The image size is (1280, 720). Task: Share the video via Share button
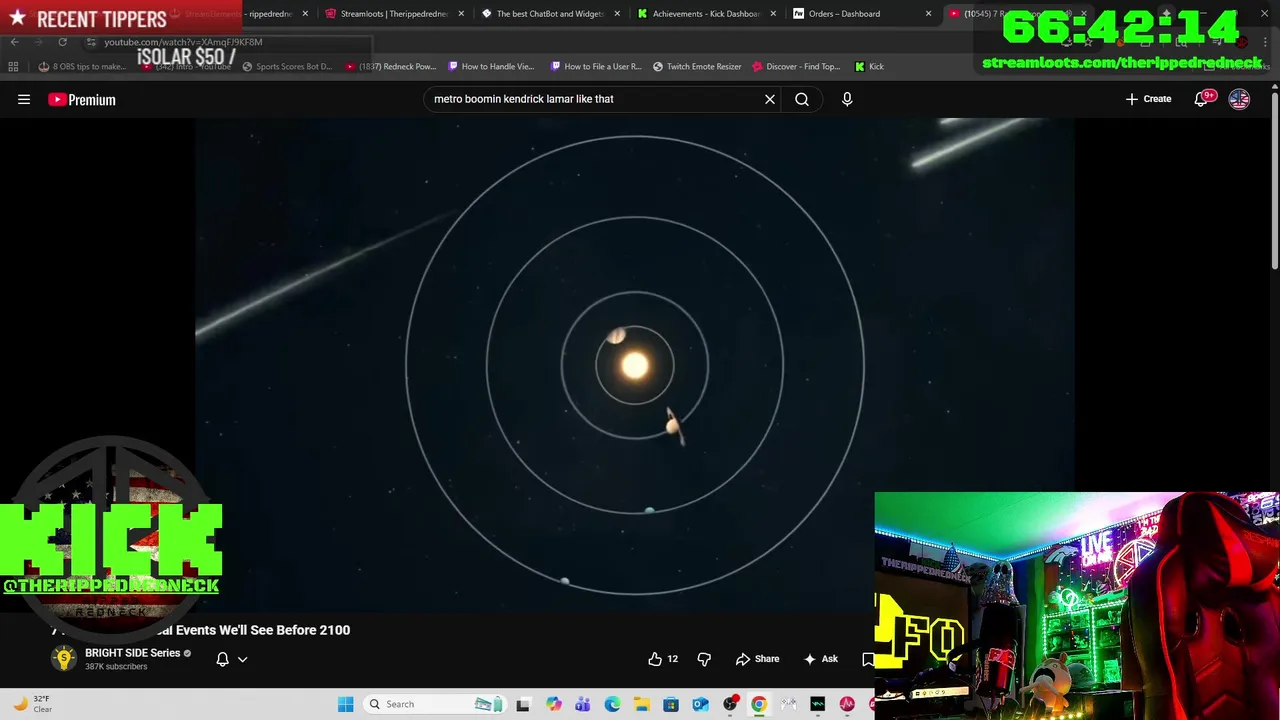coord(757,659)
